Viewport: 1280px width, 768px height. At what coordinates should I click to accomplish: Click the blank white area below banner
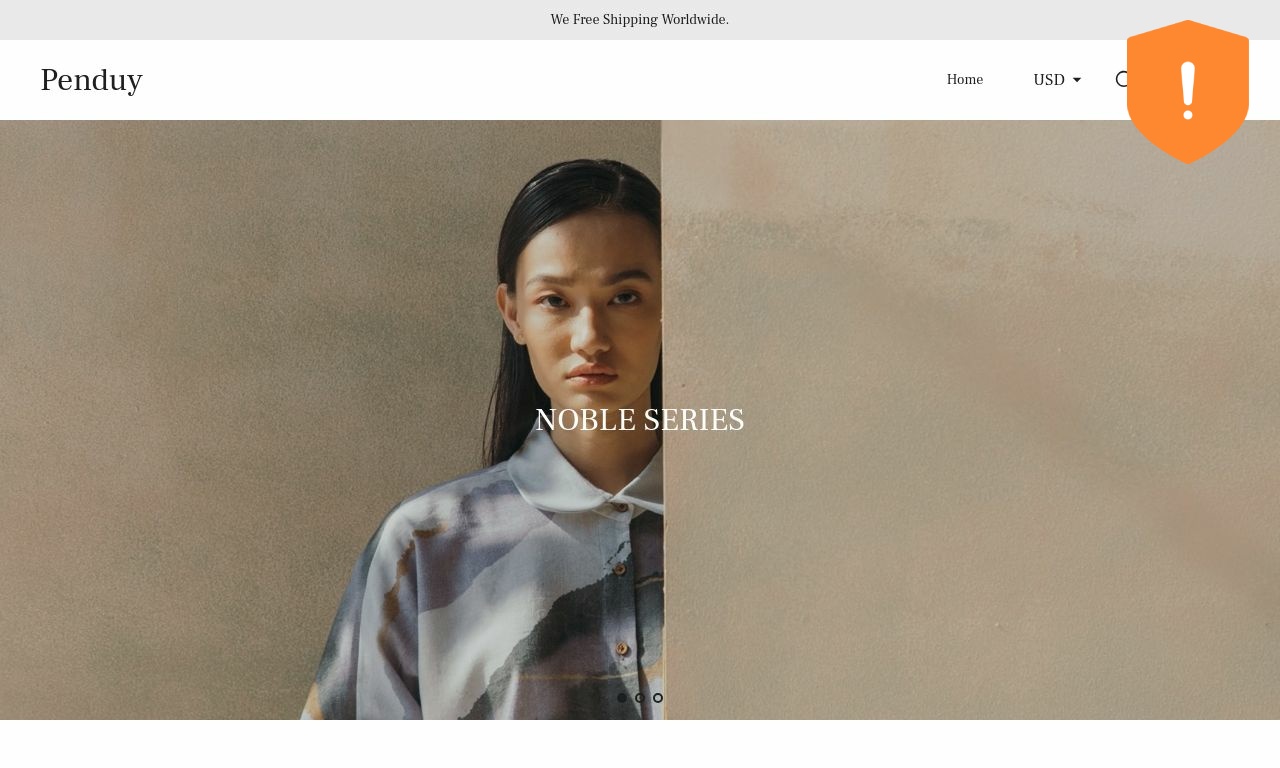(x=640, y=744)
